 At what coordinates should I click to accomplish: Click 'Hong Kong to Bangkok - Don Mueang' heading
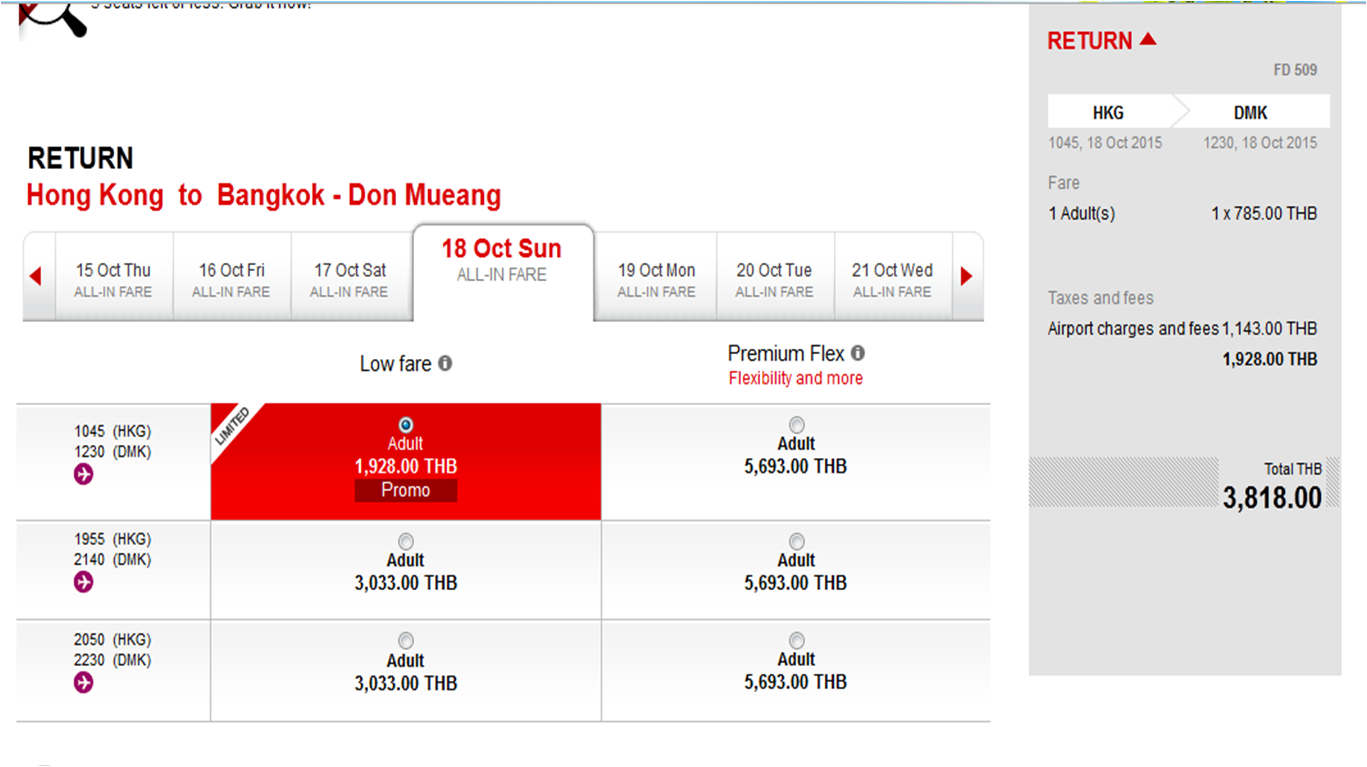[264, 195]
